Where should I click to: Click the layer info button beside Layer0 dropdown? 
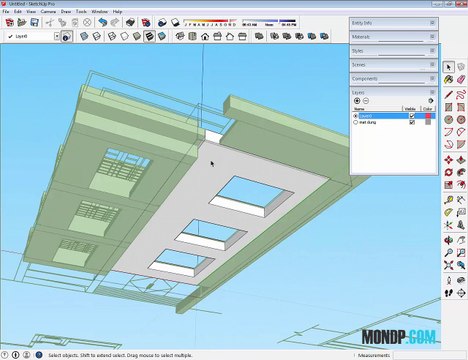(67, 36)
